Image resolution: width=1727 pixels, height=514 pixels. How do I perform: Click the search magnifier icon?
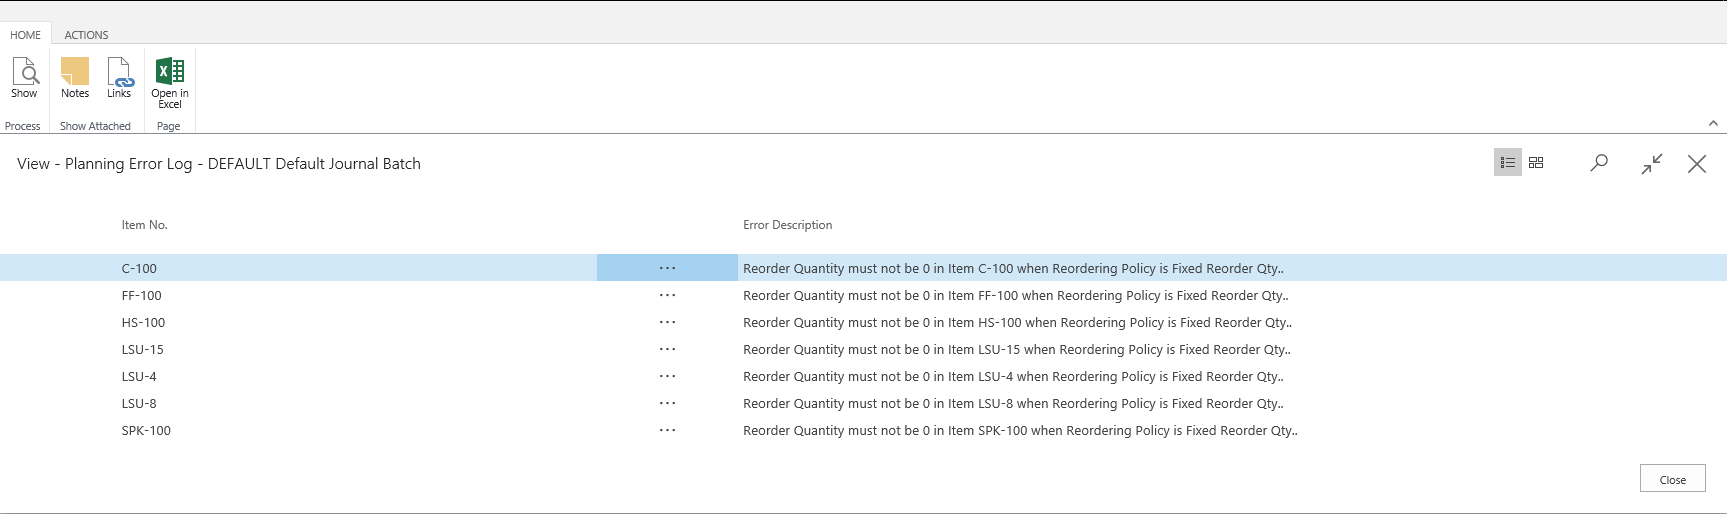pos(1599,163)
